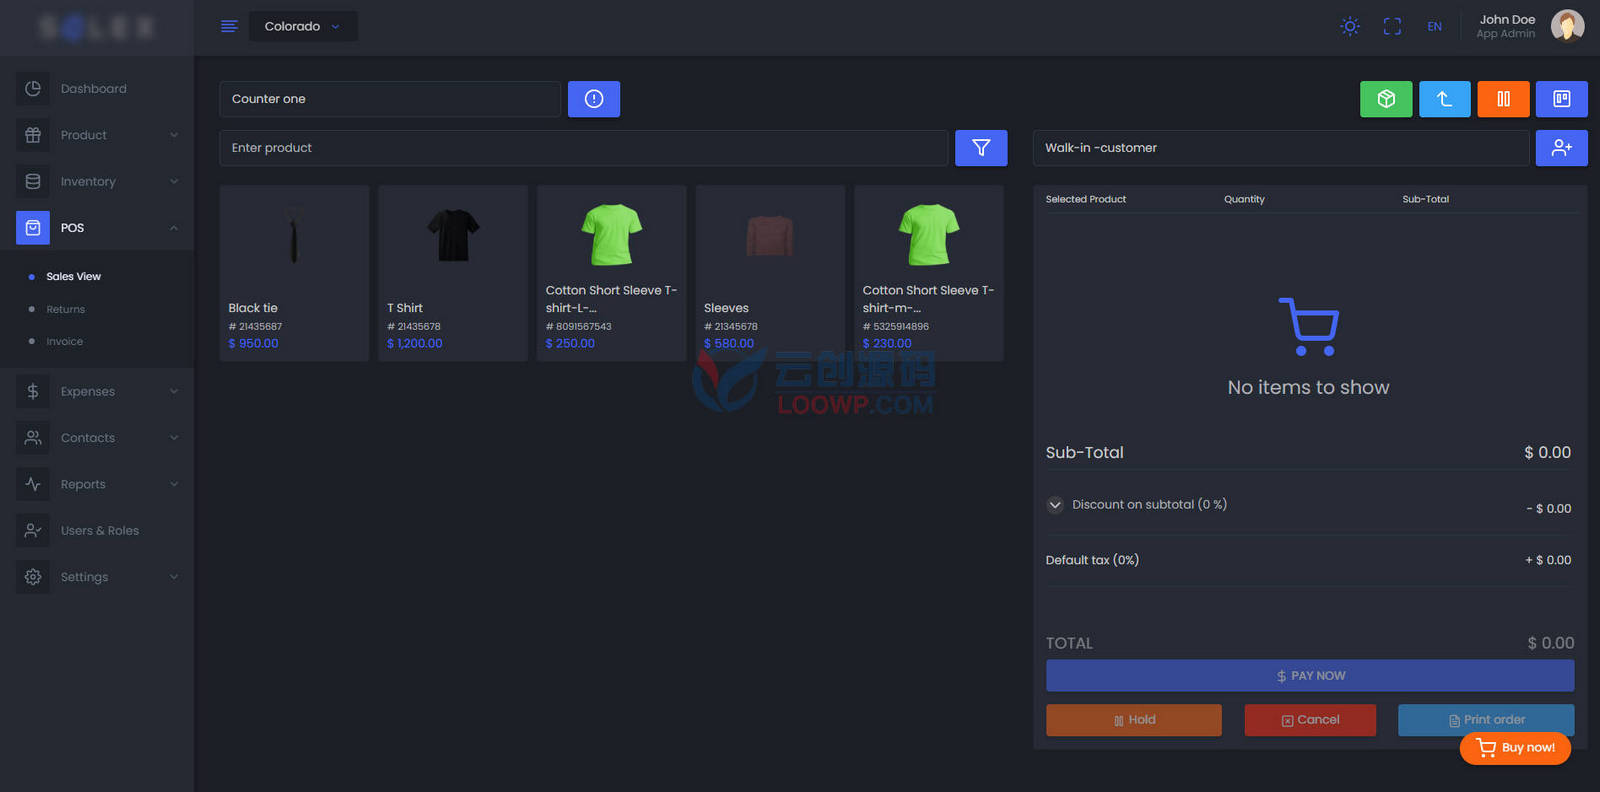Expand Reports menu chevron
Image resolution: width=1600 pixels, height=792 pixels.
pos(174,484)
